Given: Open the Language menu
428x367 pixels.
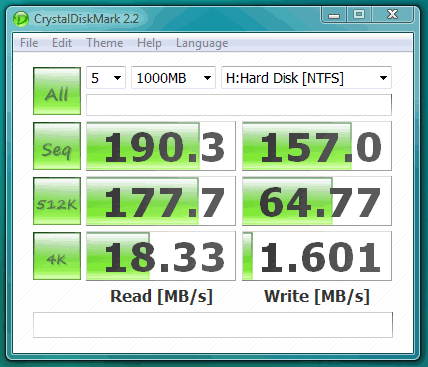Looking at the screenshot, I should (202, 43).
